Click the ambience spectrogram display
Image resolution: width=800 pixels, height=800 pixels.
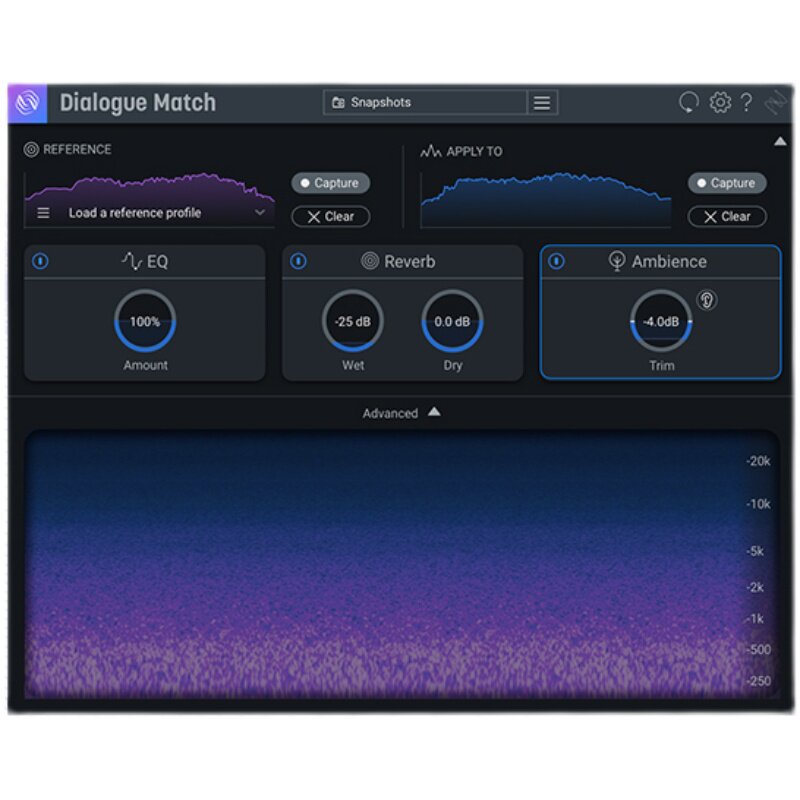pyautogui.click(x=402, y=564)
